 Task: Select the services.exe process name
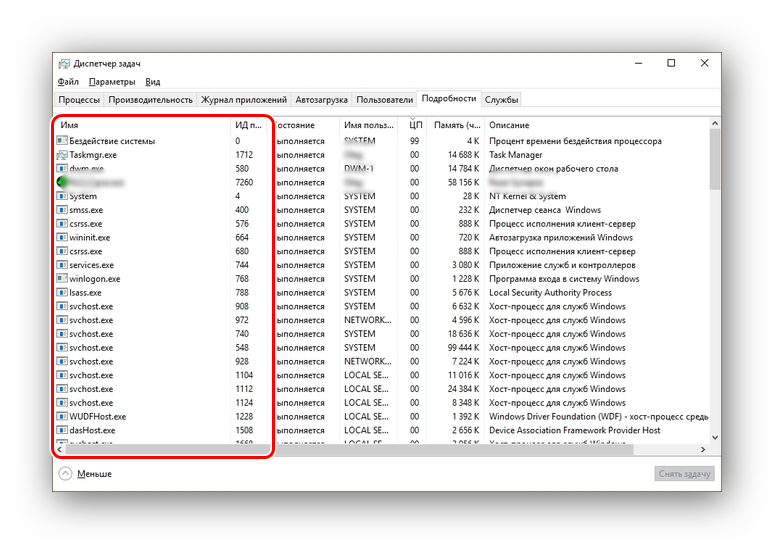pos(91,265)
